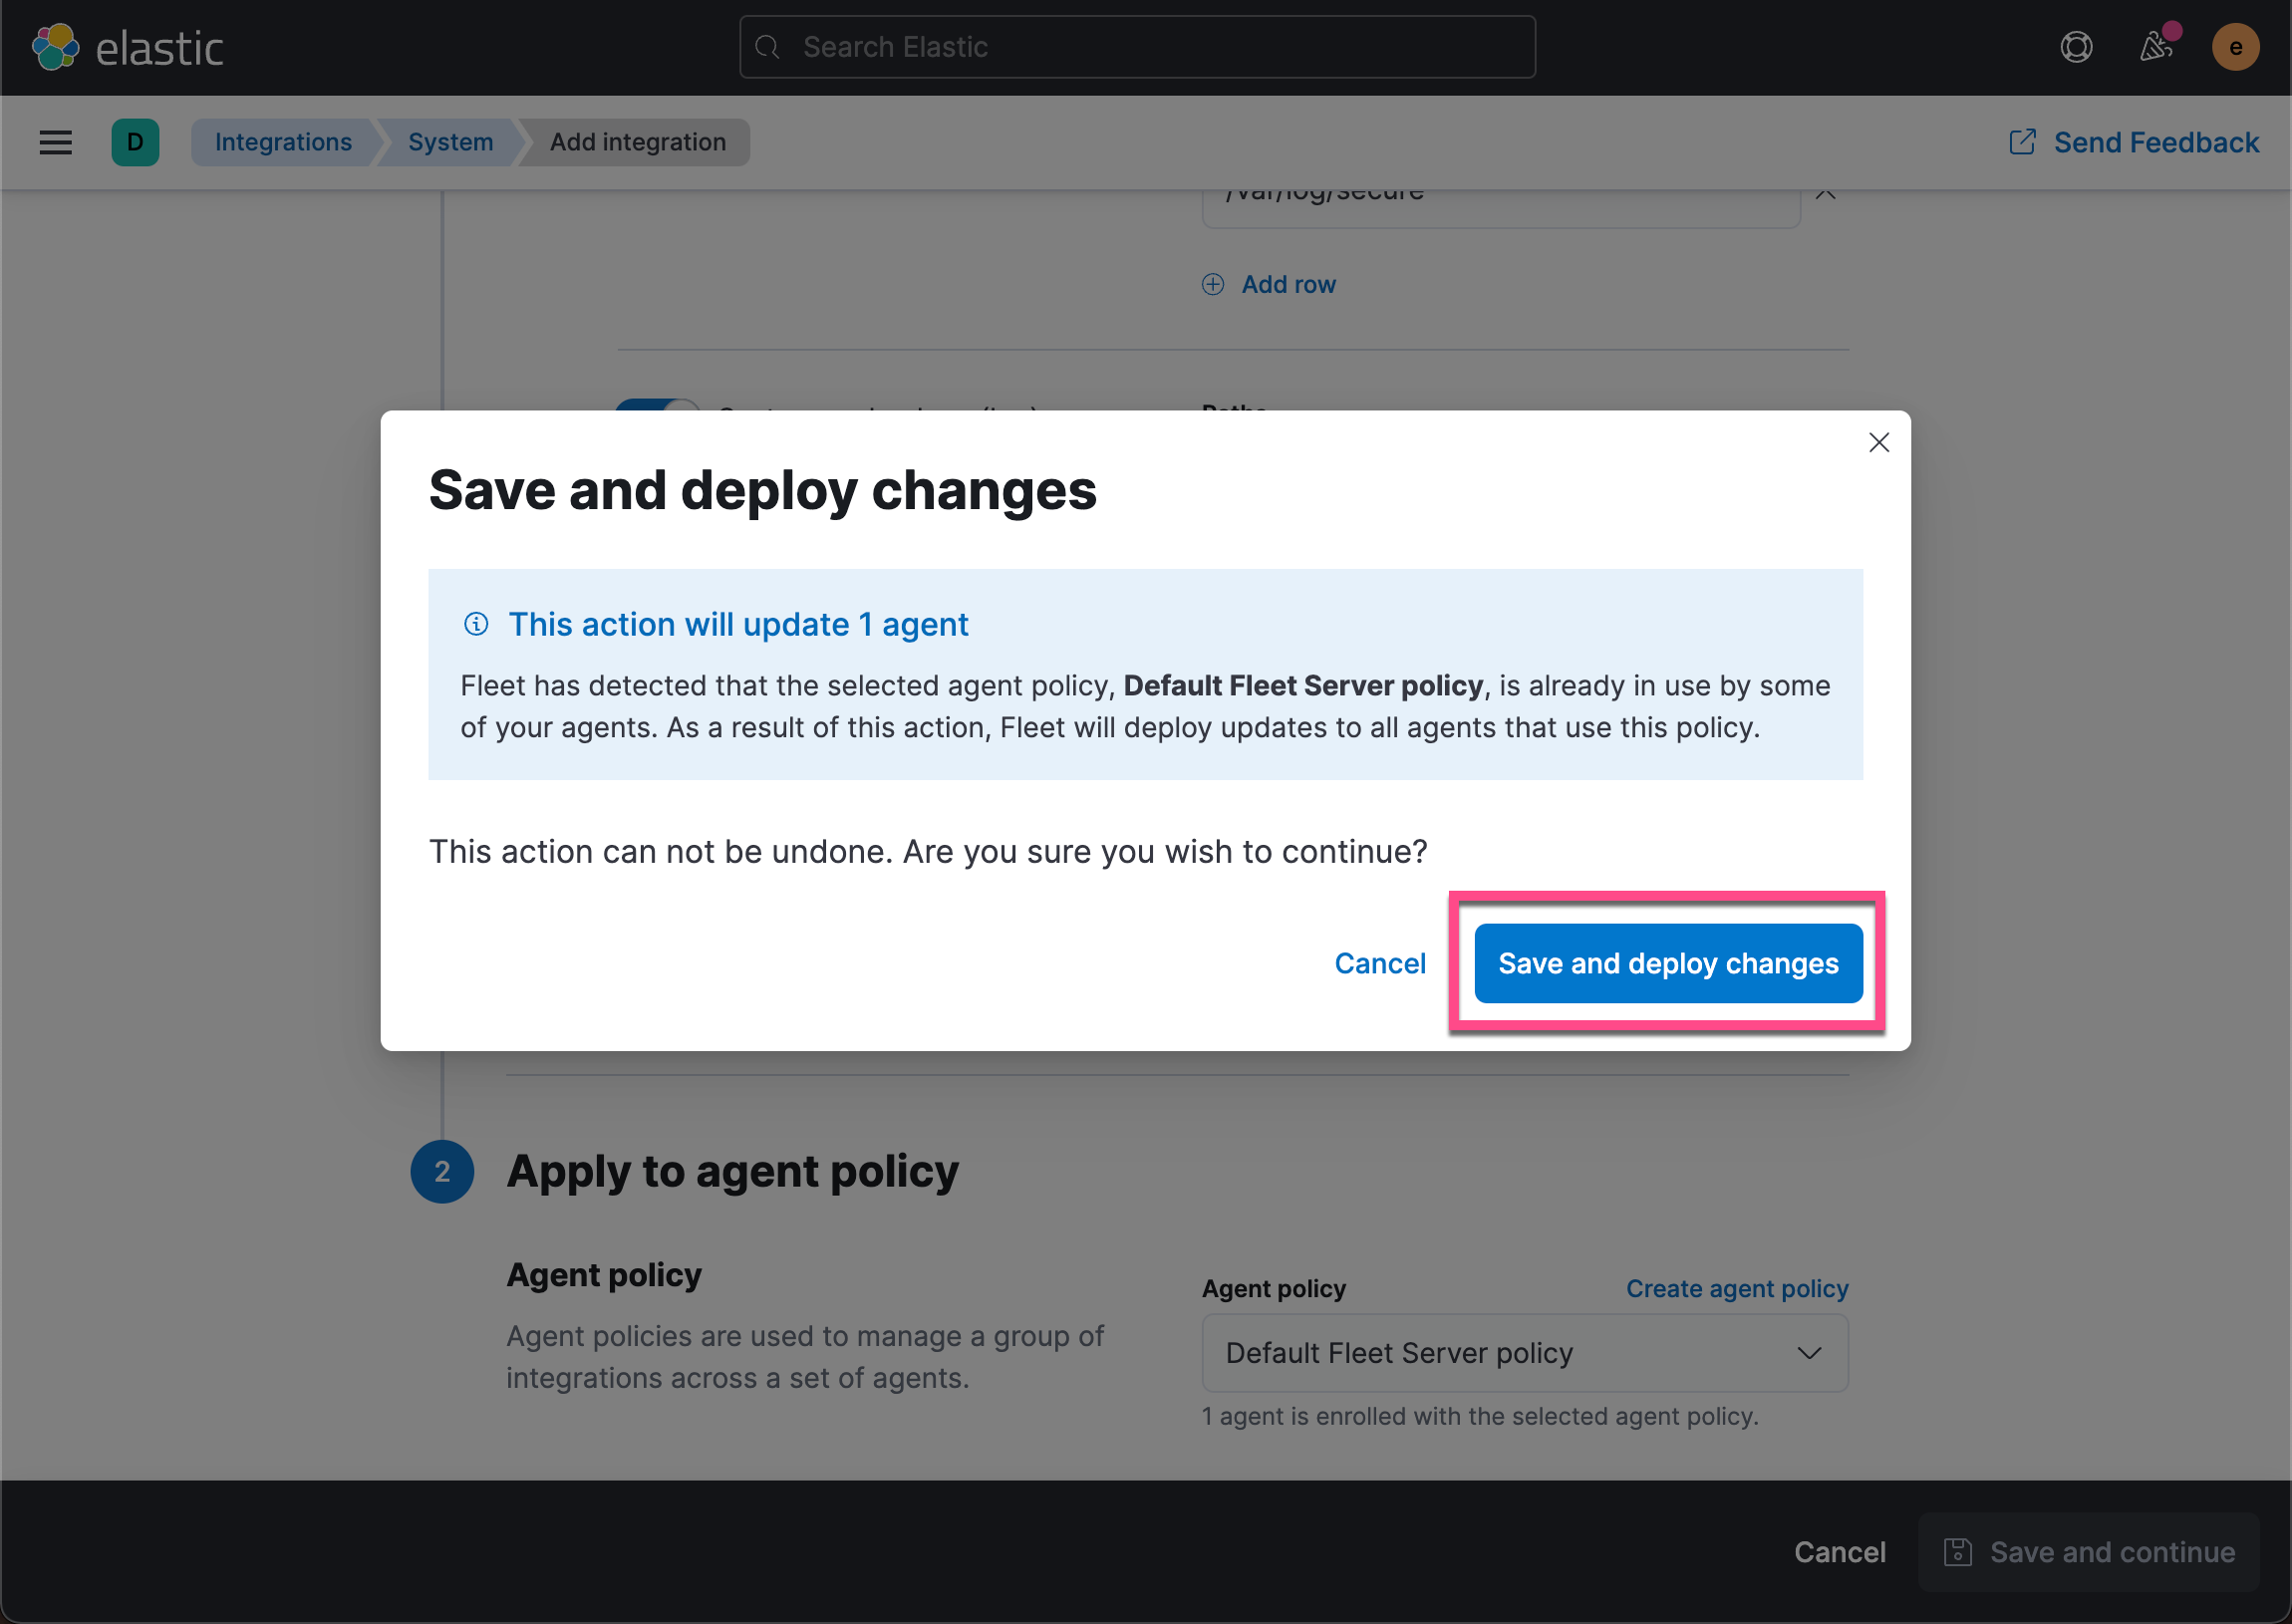The width and height of the screenshot is (2292, 1624).
Task: Expand the Default Fleet Server policy dropdown
Action: pos(1524,1353)
